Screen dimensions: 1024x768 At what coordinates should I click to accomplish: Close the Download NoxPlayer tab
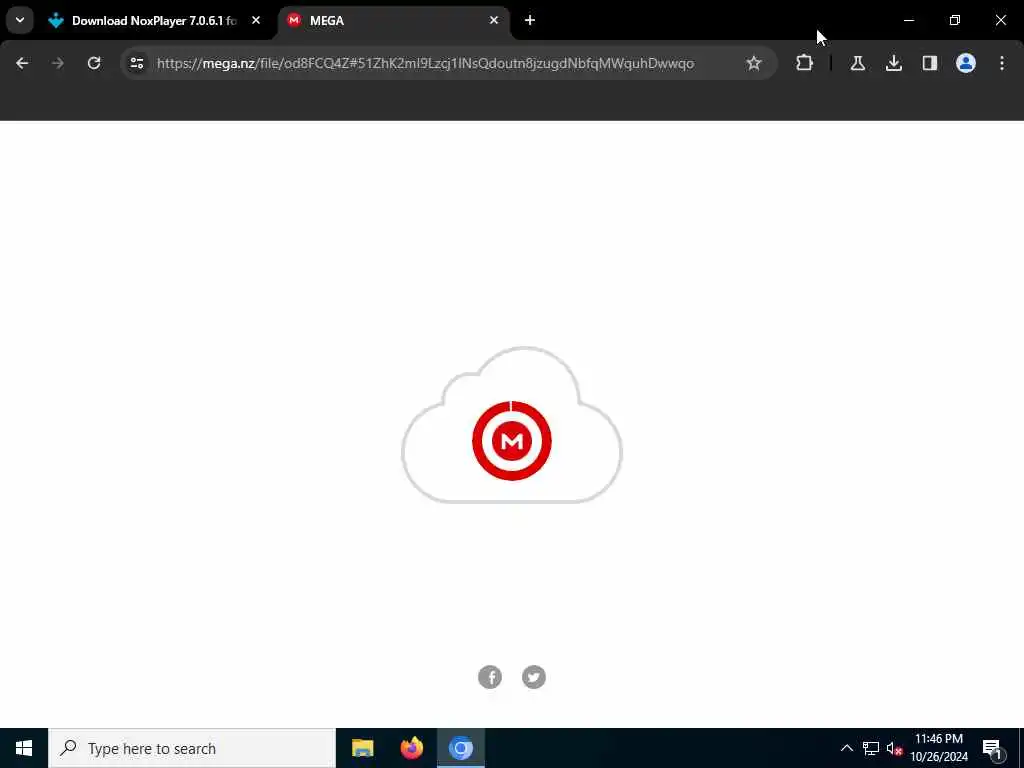coord(256,21)
